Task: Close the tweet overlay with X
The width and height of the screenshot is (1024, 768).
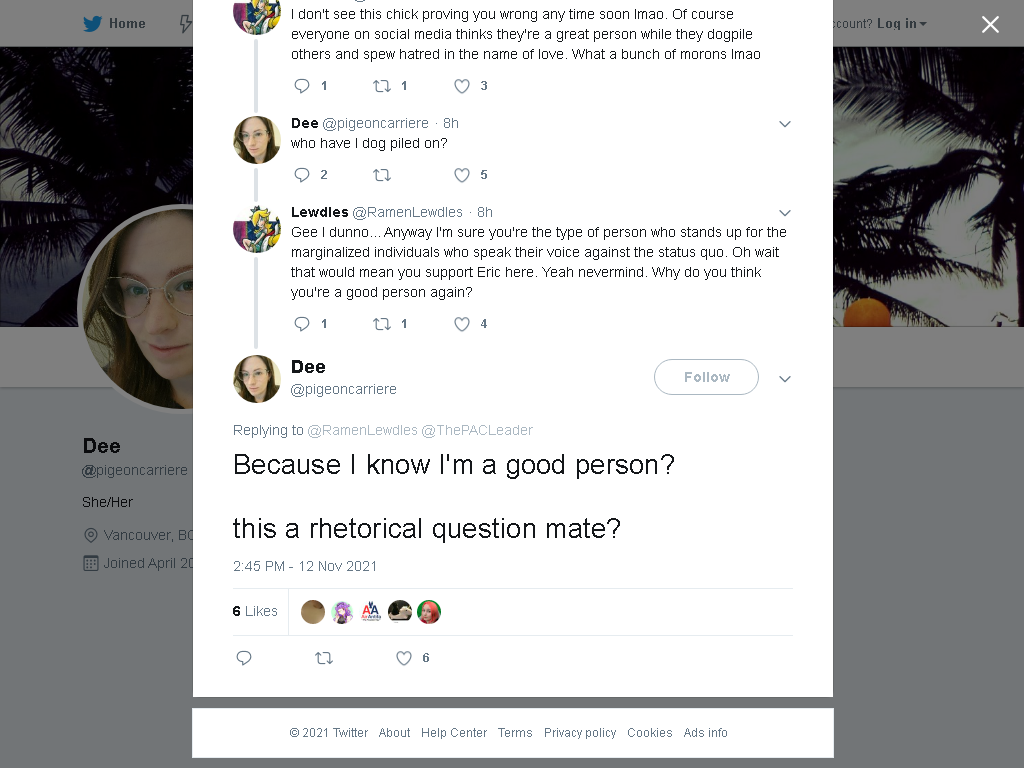Action: tap(990, 24)
